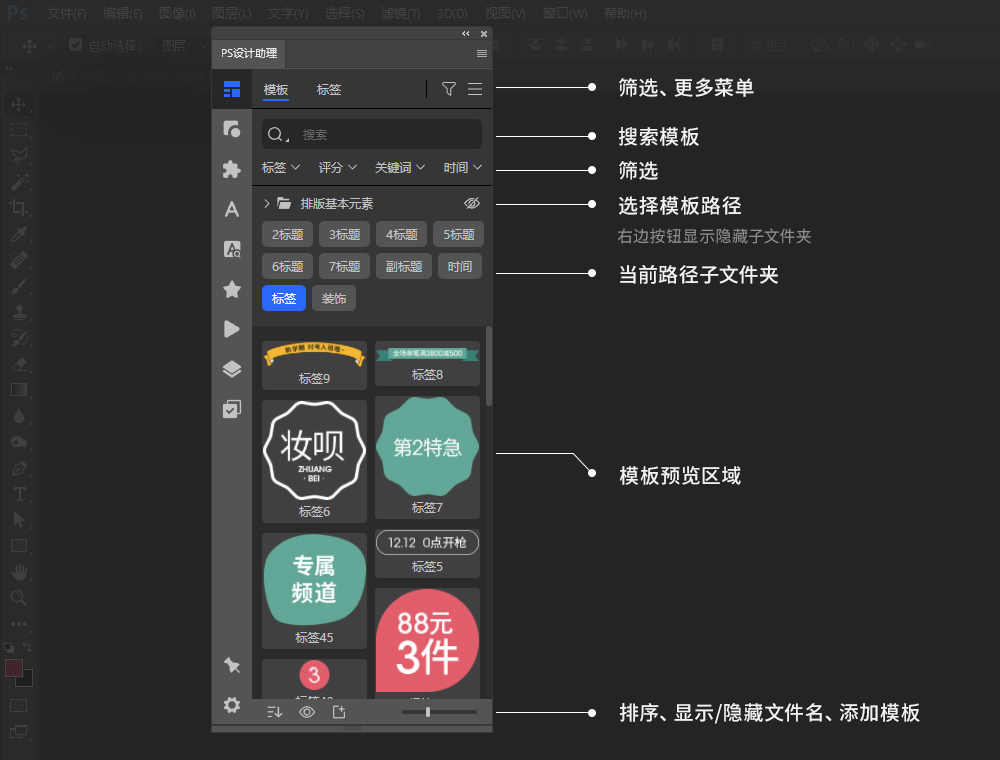Click the layers icon in the assistant sidebar

[232, 368]
